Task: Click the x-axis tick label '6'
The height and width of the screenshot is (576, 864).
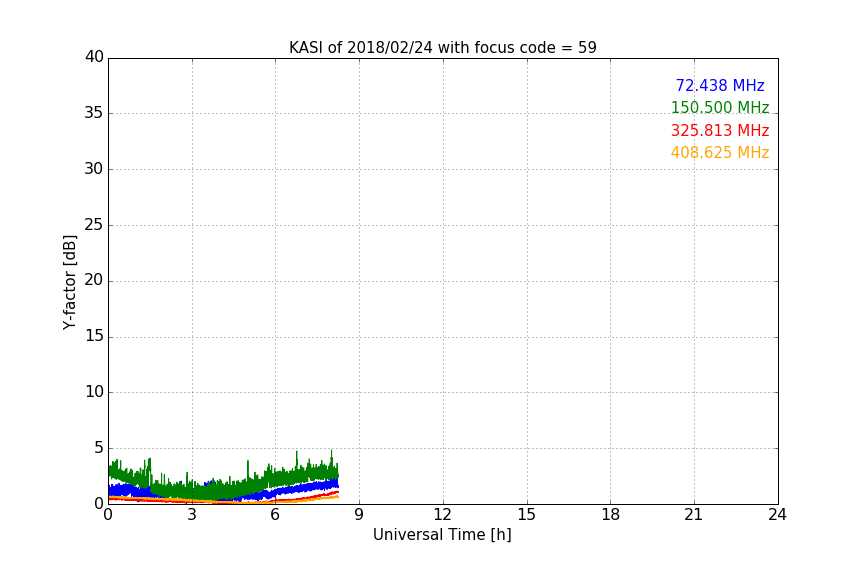Action: [275, 515]
